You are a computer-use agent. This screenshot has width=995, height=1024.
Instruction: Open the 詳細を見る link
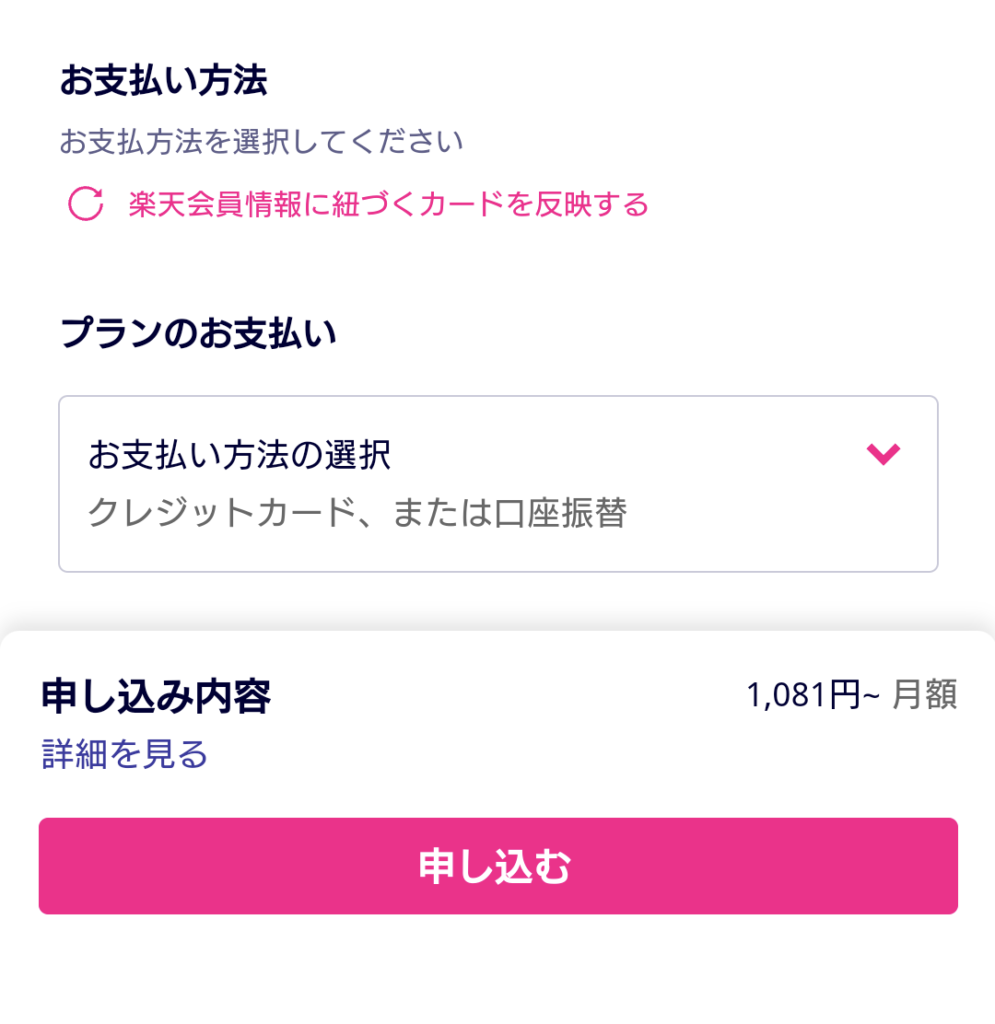point(125,753)
